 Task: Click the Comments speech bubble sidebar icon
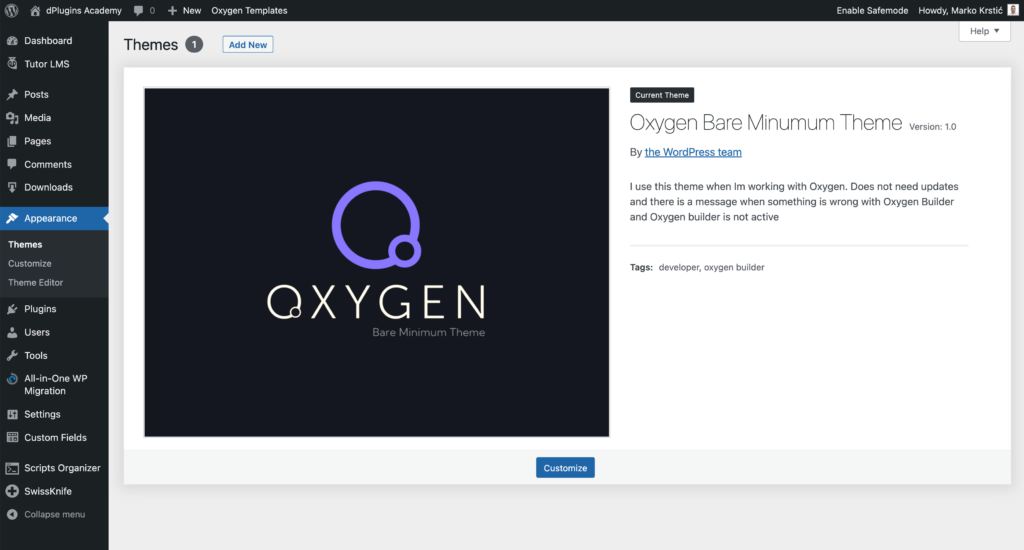[x=12, y=164]
